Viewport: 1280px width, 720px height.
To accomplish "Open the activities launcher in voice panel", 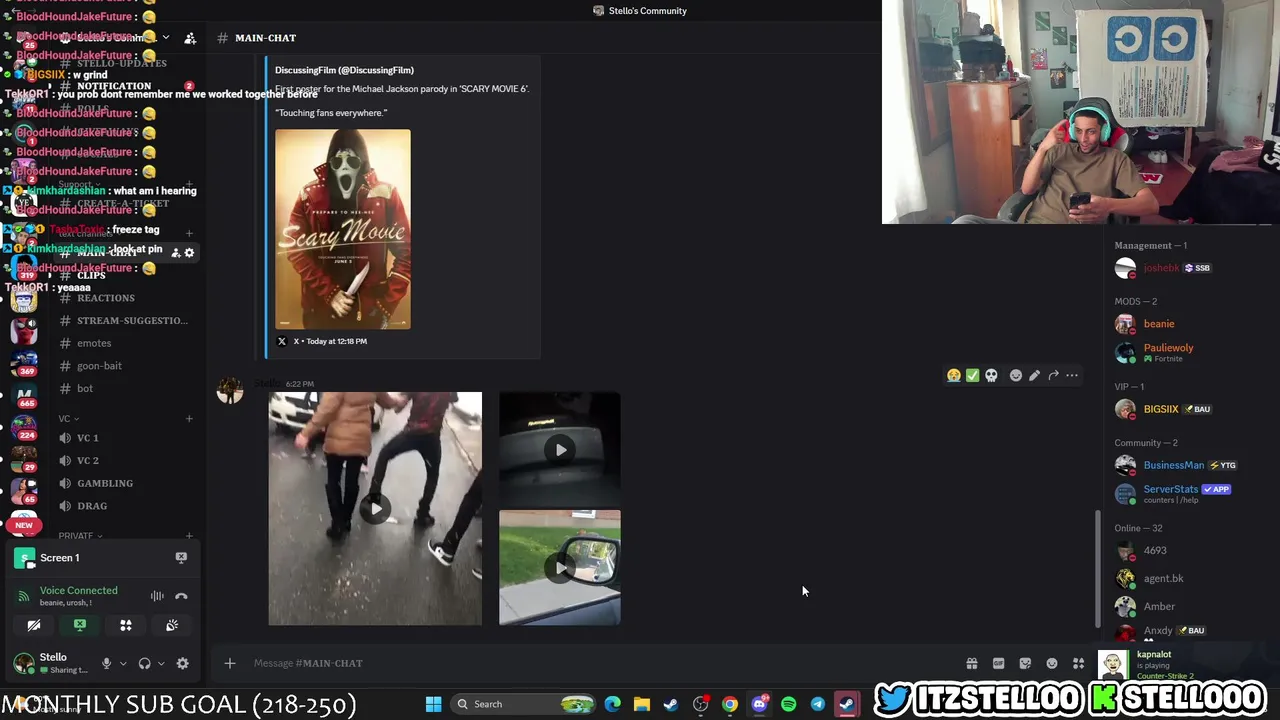I will click(126, 625).
